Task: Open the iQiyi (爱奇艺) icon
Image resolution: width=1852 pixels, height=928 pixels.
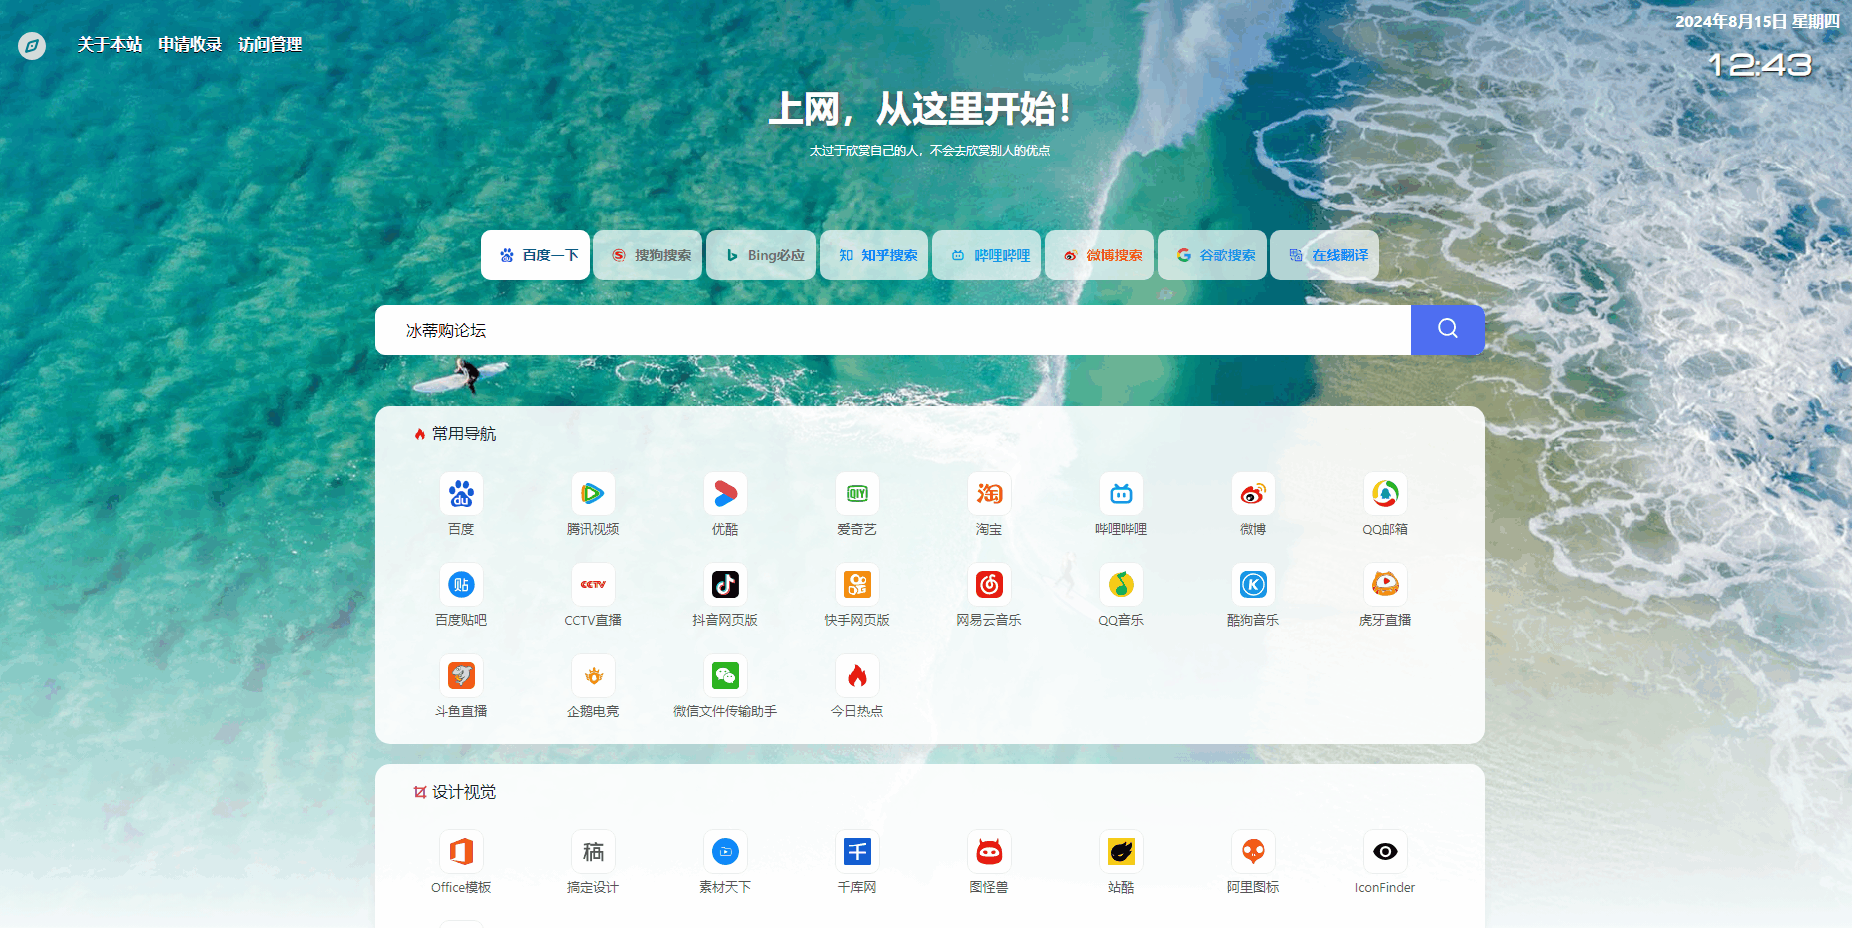Action: click(857, 494)
